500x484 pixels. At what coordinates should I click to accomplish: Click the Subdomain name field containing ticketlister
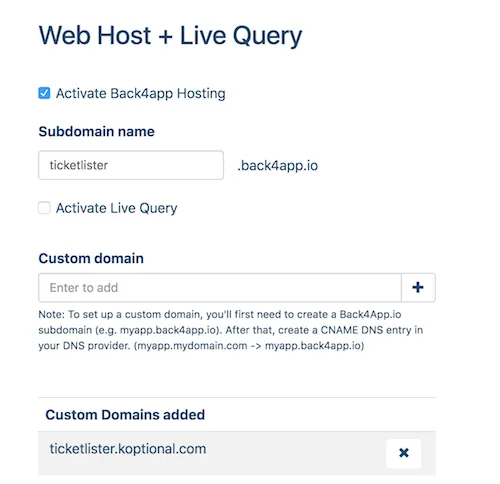(x=131, y=165)
